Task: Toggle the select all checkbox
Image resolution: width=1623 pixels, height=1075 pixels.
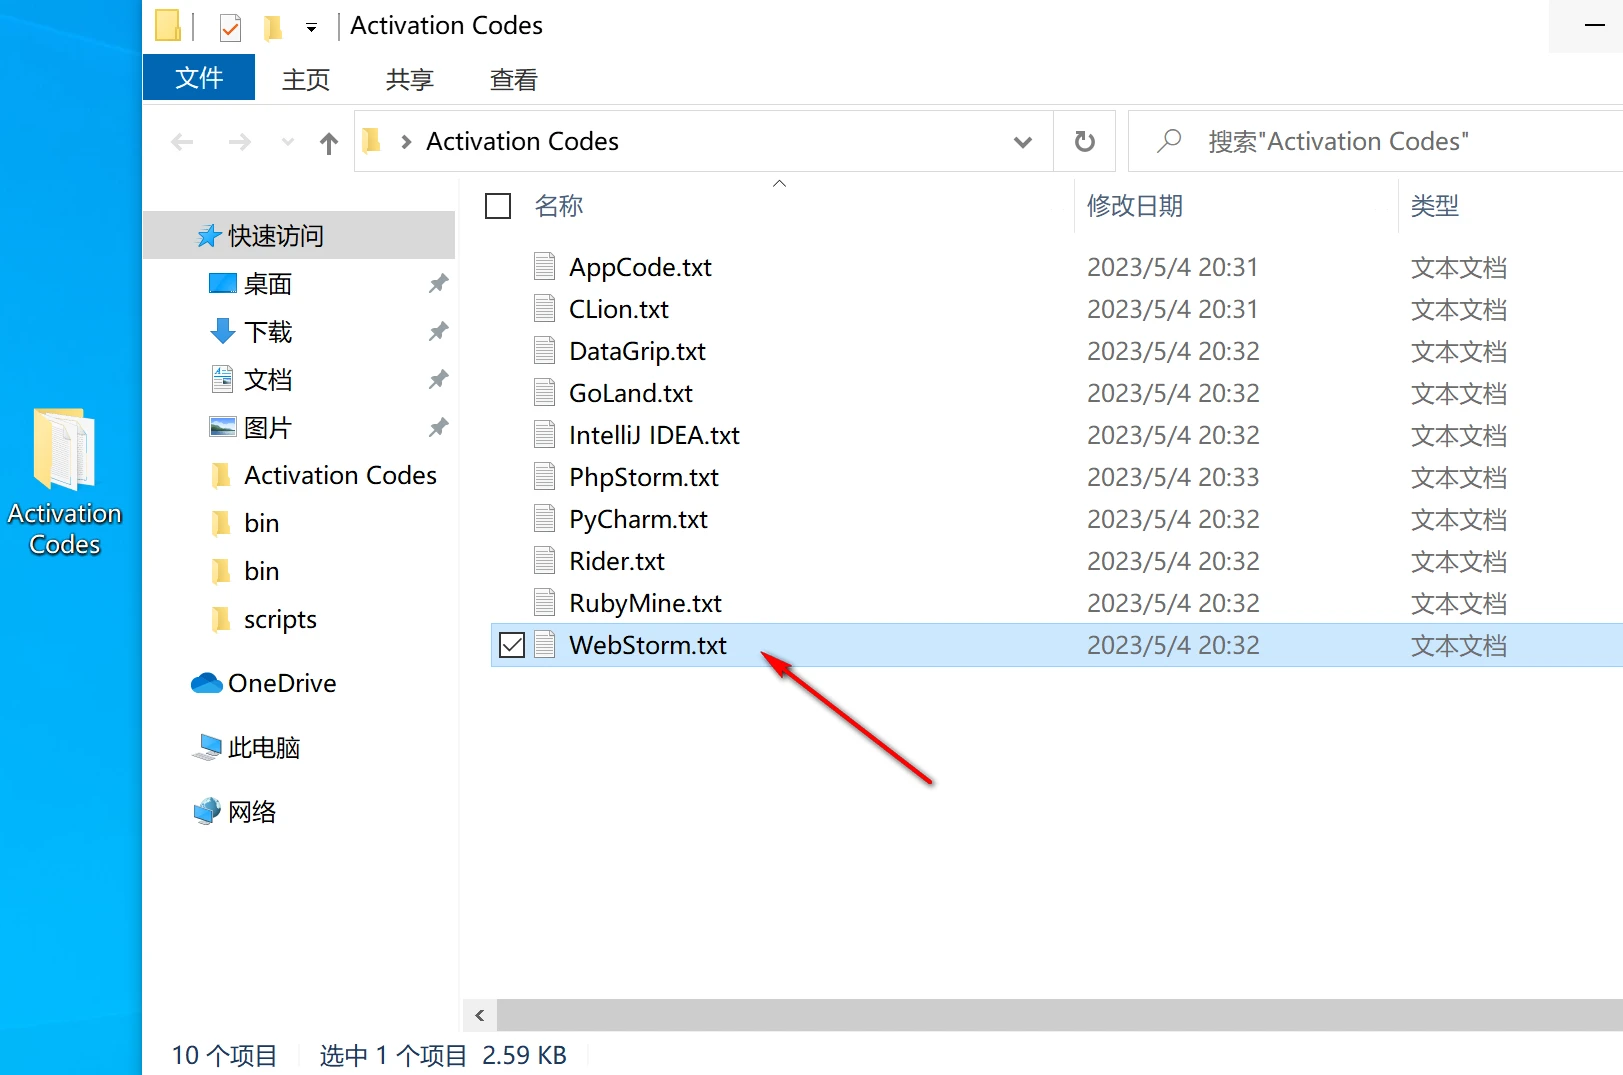Action: click(498, 206)
